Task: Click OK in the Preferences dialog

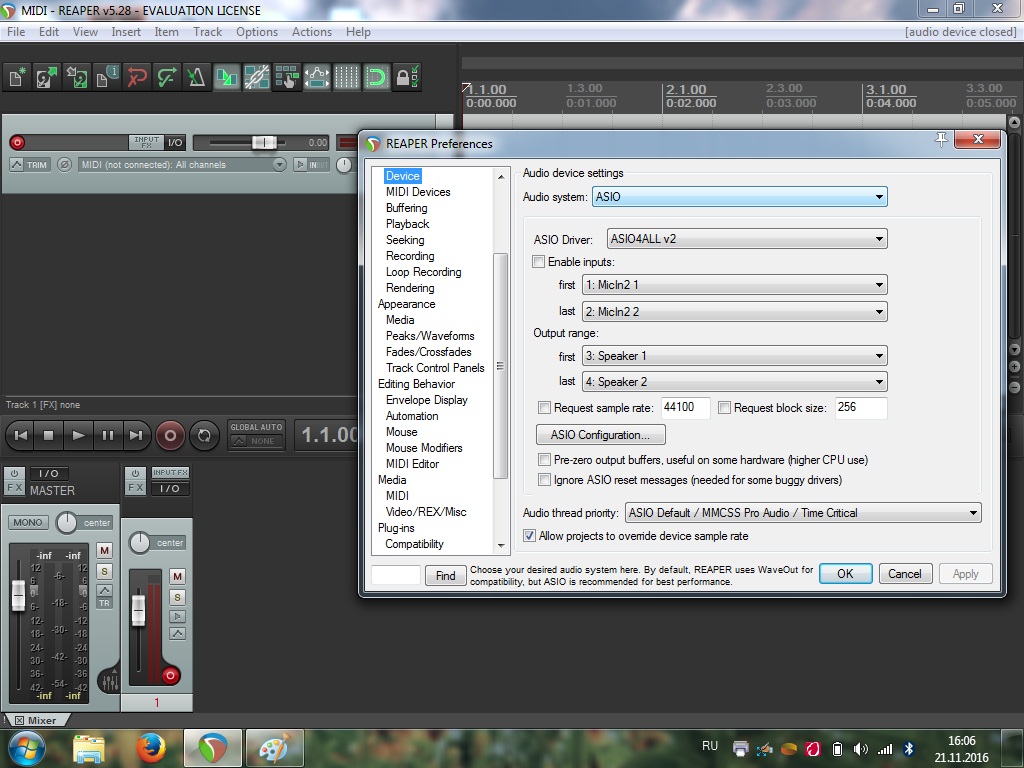Action: pyautogui.click(x=845, y=574)
